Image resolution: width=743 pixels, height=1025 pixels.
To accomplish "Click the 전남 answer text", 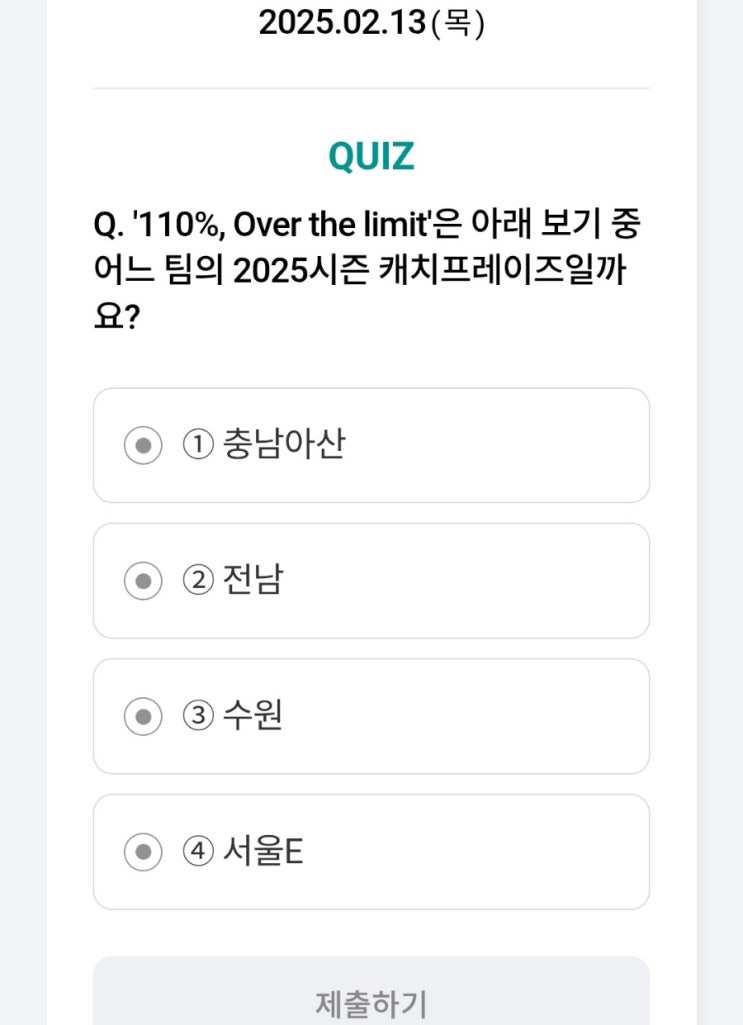I will pyautogui.click(x=254, y=580).
